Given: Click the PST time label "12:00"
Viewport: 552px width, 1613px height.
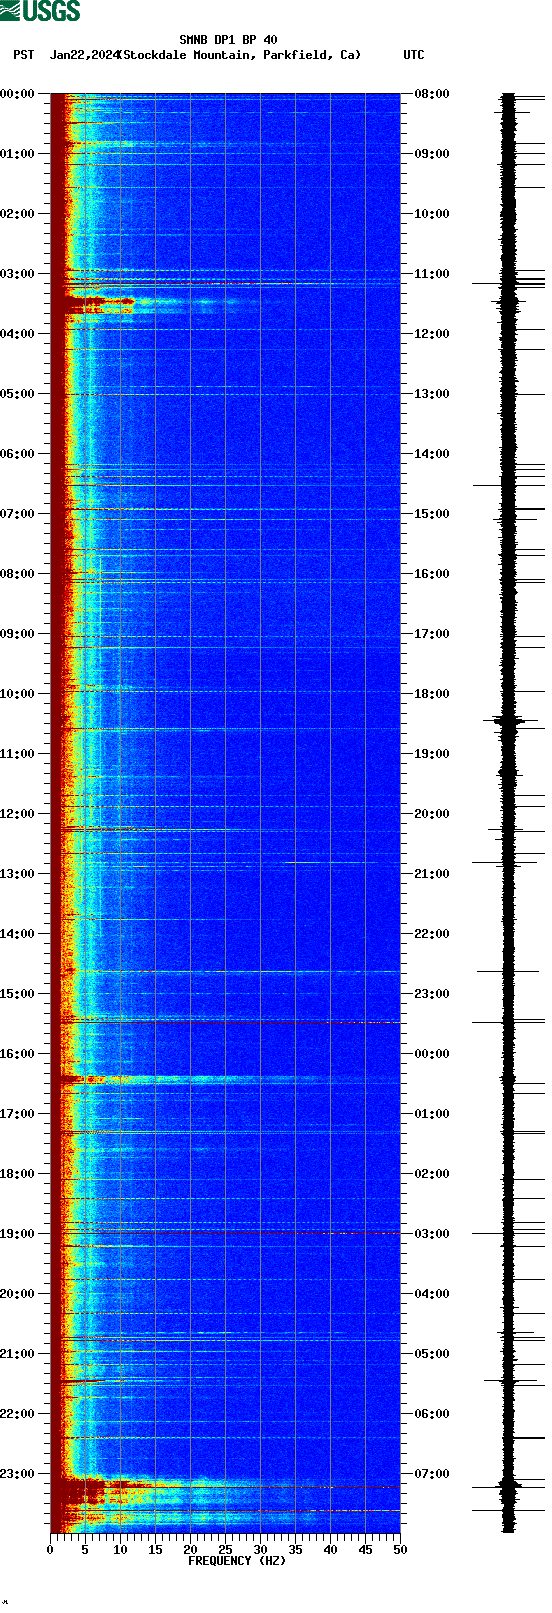Looking at the screenshot, I should tap(18, 814).
